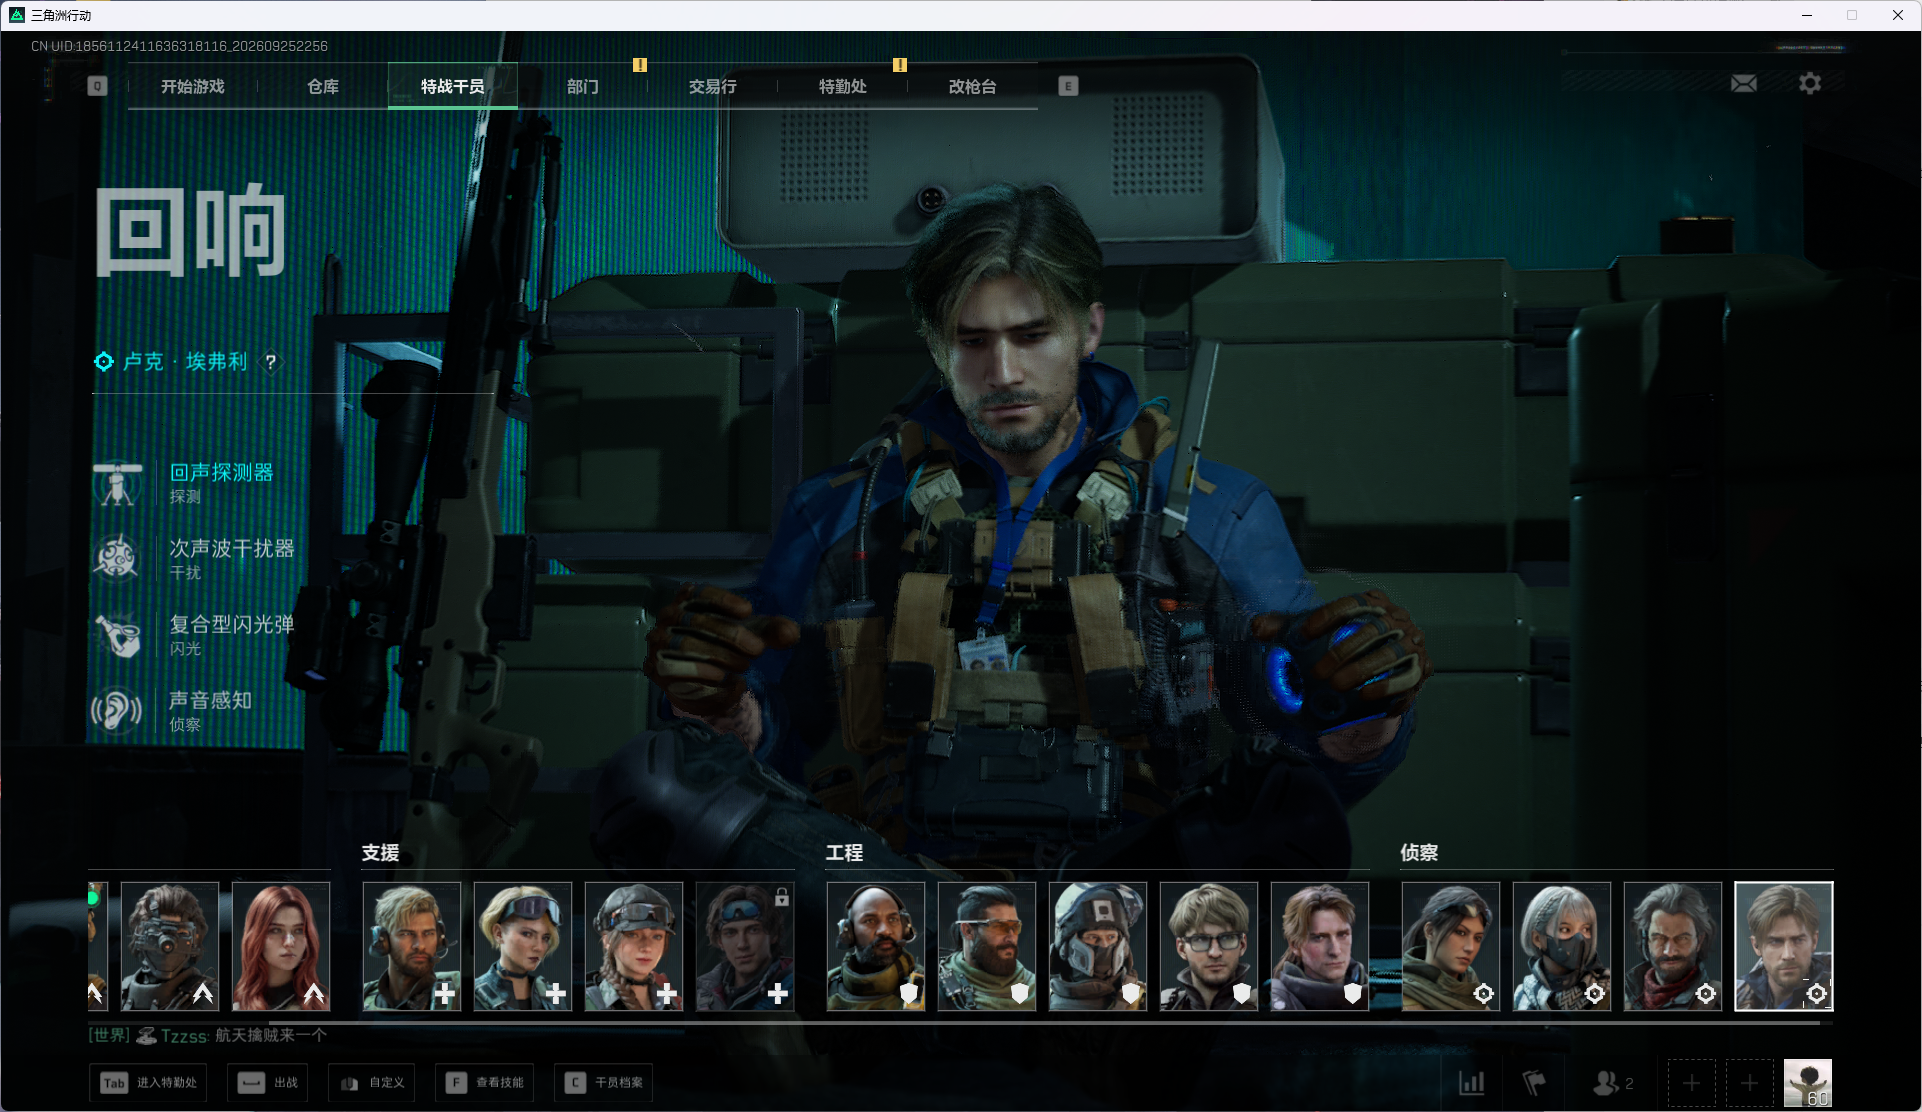Click the E key navigation icon

(x=1068, y=86)
